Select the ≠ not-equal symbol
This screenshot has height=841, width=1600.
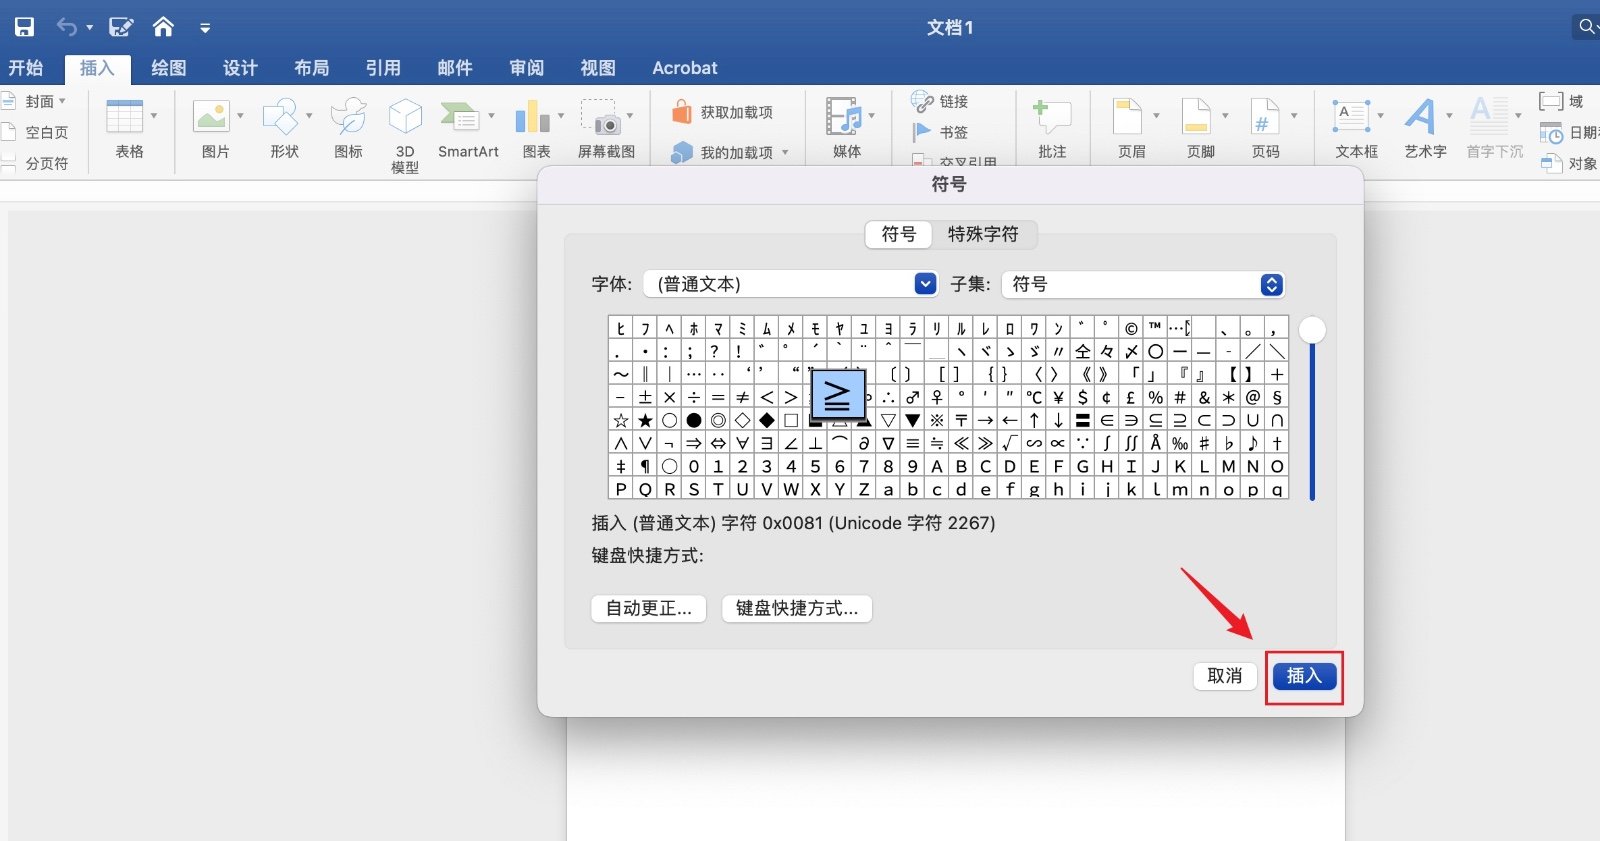click(742, 397)
